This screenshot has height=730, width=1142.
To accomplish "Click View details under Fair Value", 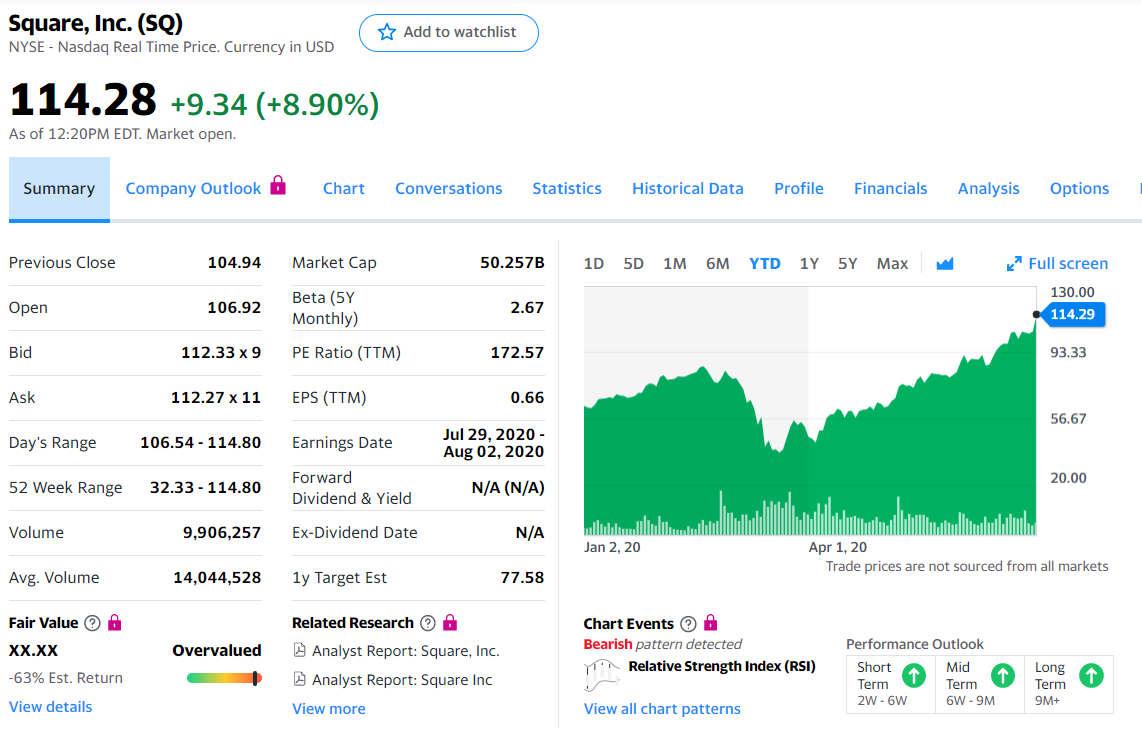I will (50, 707).
